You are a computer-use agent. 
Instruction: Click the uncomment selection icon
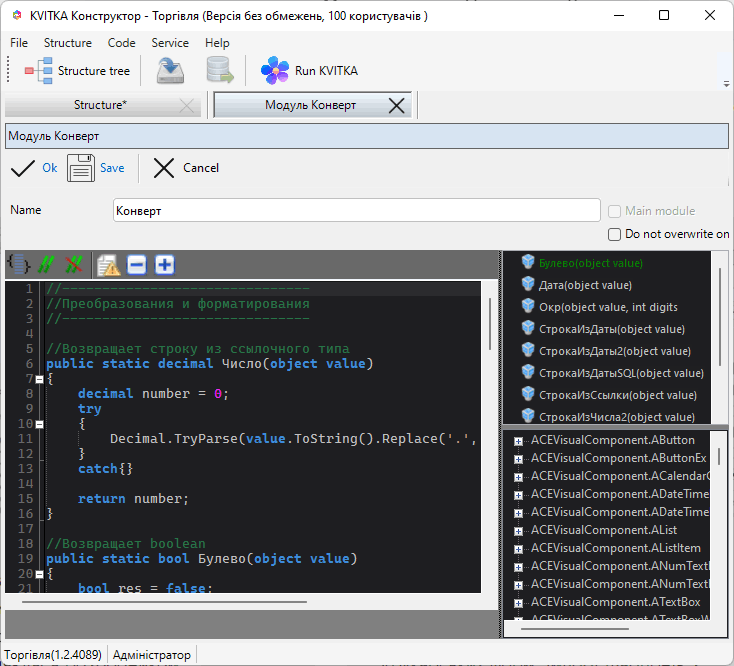click(x=73, y=265)
